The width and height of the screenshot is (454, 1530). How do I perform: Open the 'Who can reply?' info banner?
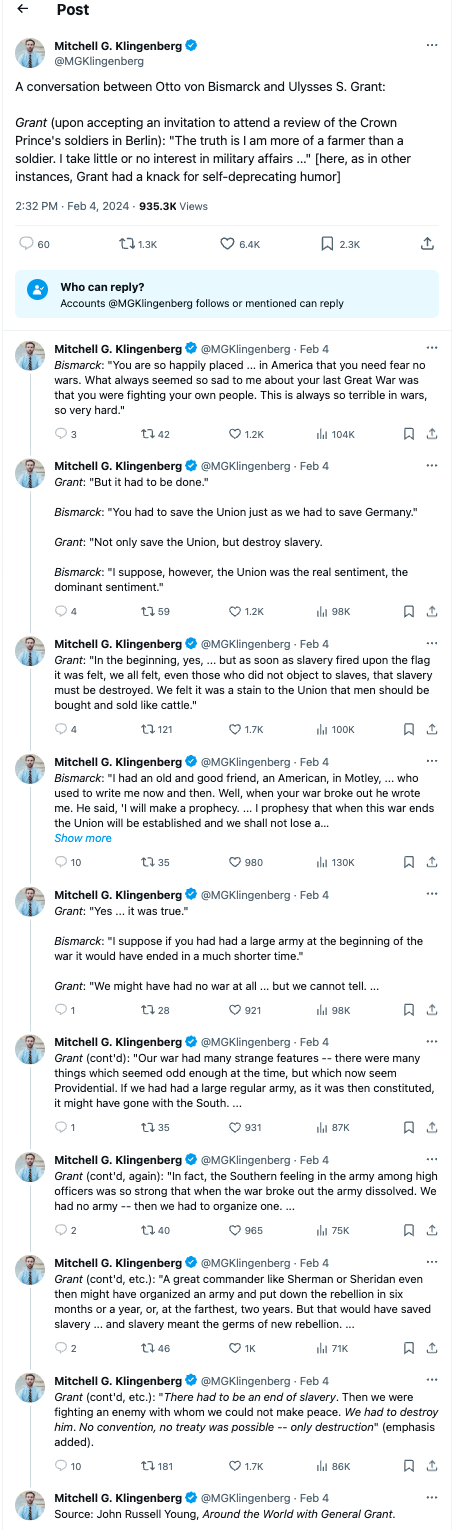pyautogui.click(x=227, y=295)
